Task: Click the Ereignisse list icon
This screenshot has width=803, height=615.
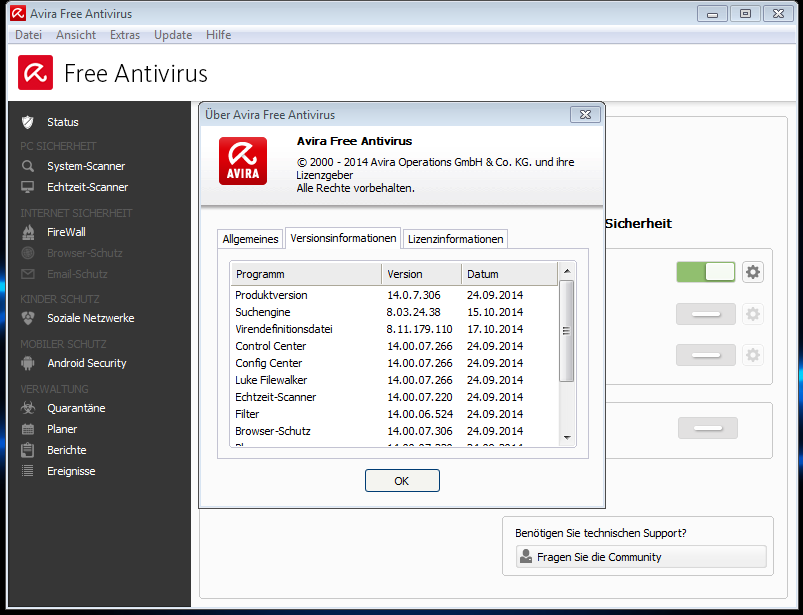Action: [28, 471]
